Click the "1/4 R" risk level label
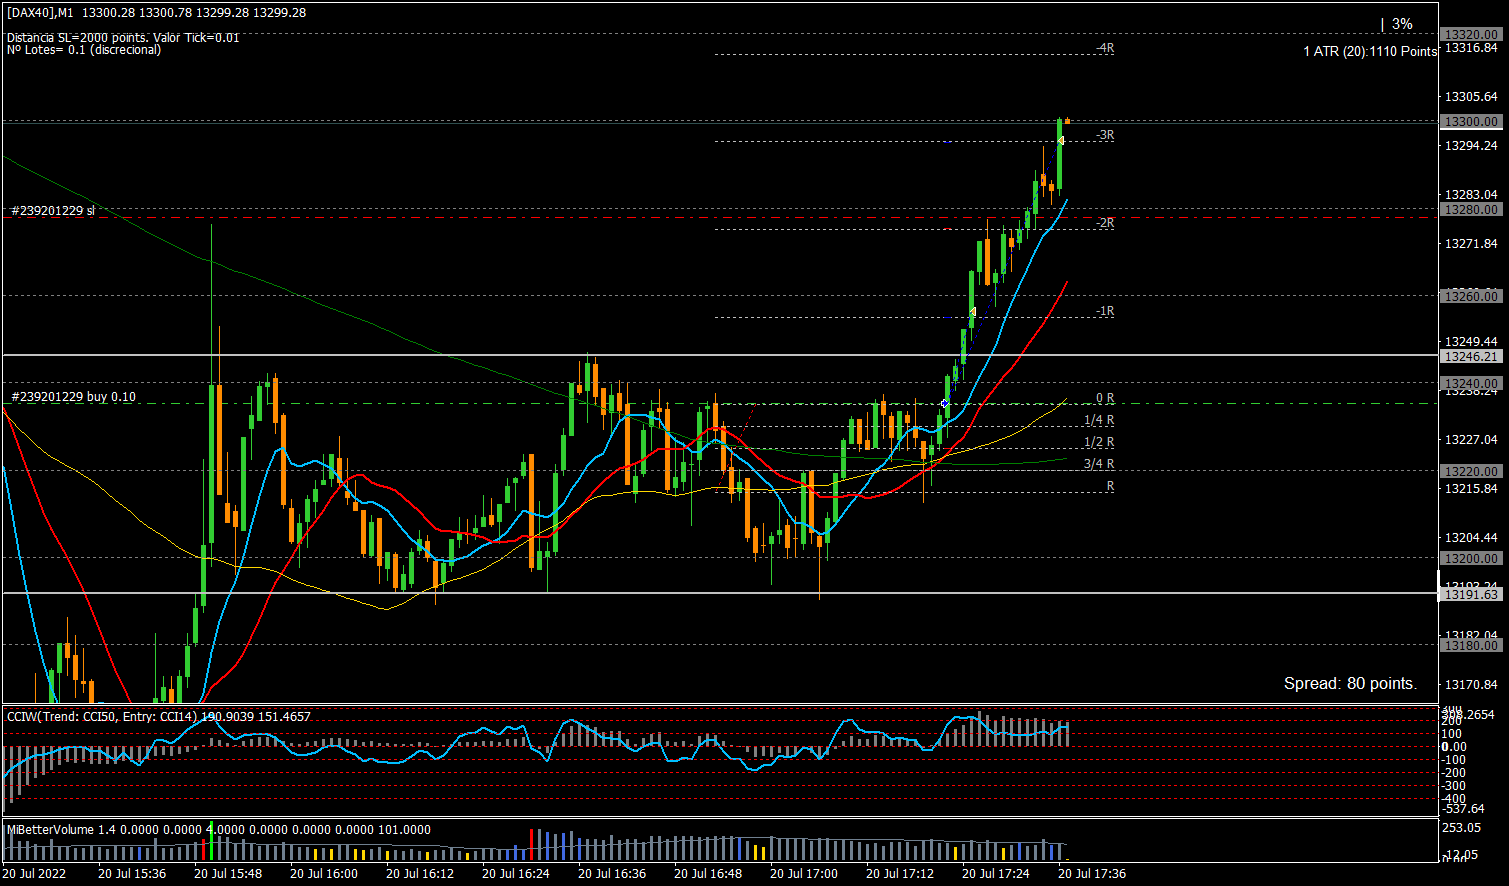Image resolution: width=1509 pixels, height=886 pixels. point(1099,420)
